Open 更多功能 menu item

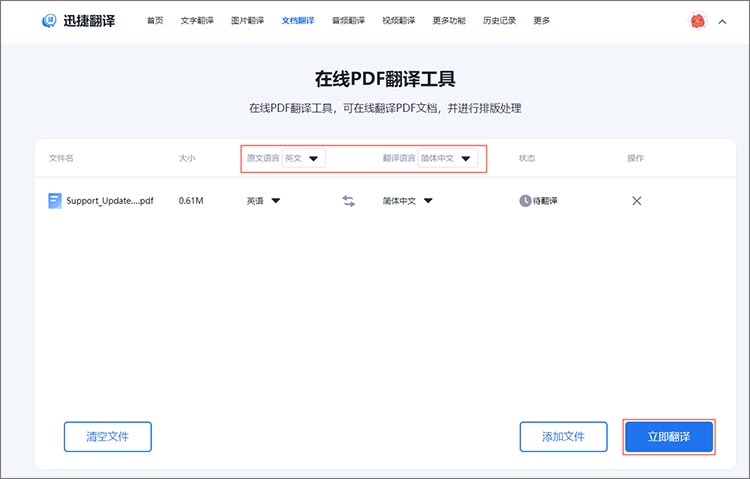(x=449, y=21)
